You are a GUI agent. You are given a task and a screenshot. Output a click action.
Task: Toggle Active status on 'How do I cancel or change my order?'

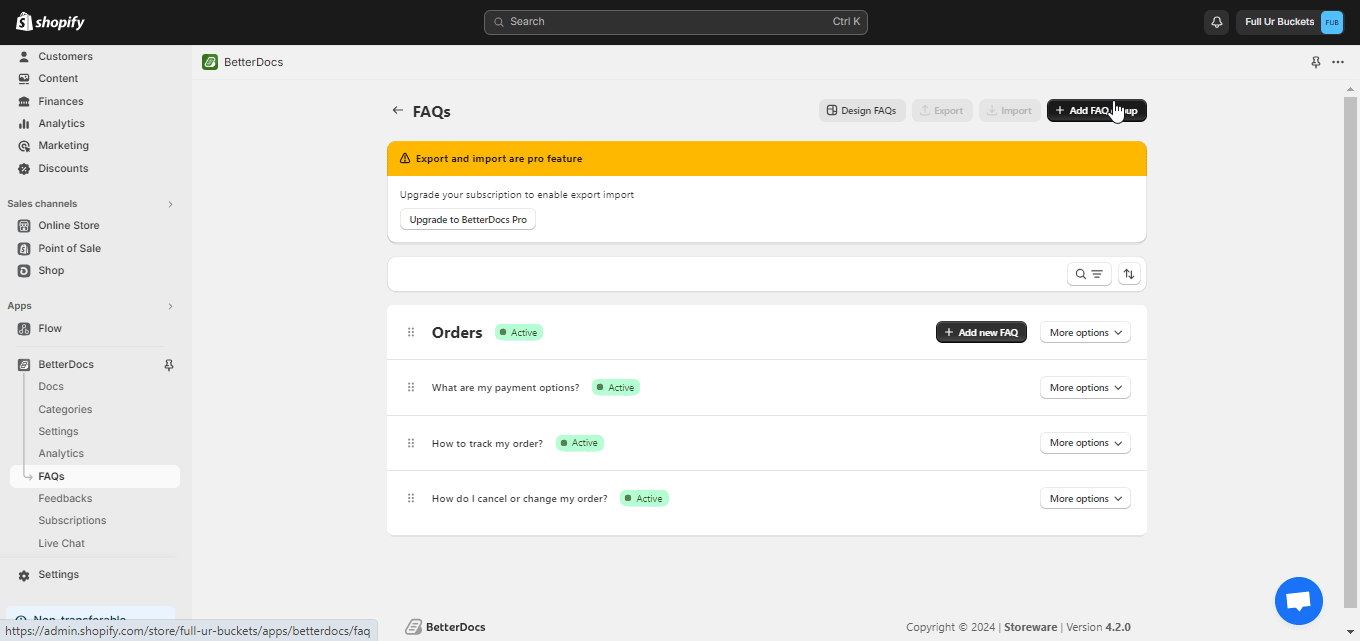pos(643,498)
